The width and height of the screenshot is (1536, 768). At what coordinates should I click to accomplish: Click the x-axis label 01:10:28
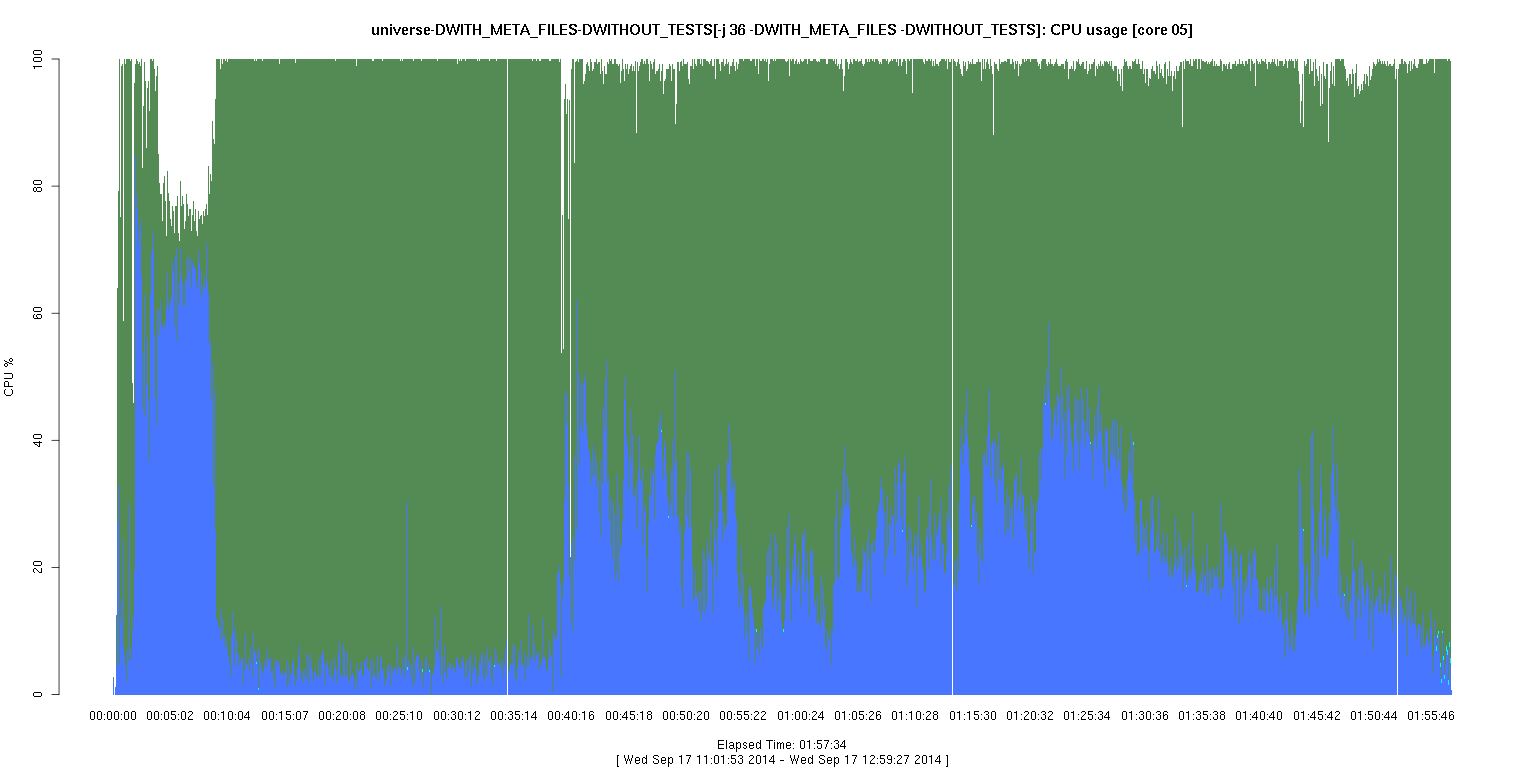pyautogui.click(x=915, y=716)
